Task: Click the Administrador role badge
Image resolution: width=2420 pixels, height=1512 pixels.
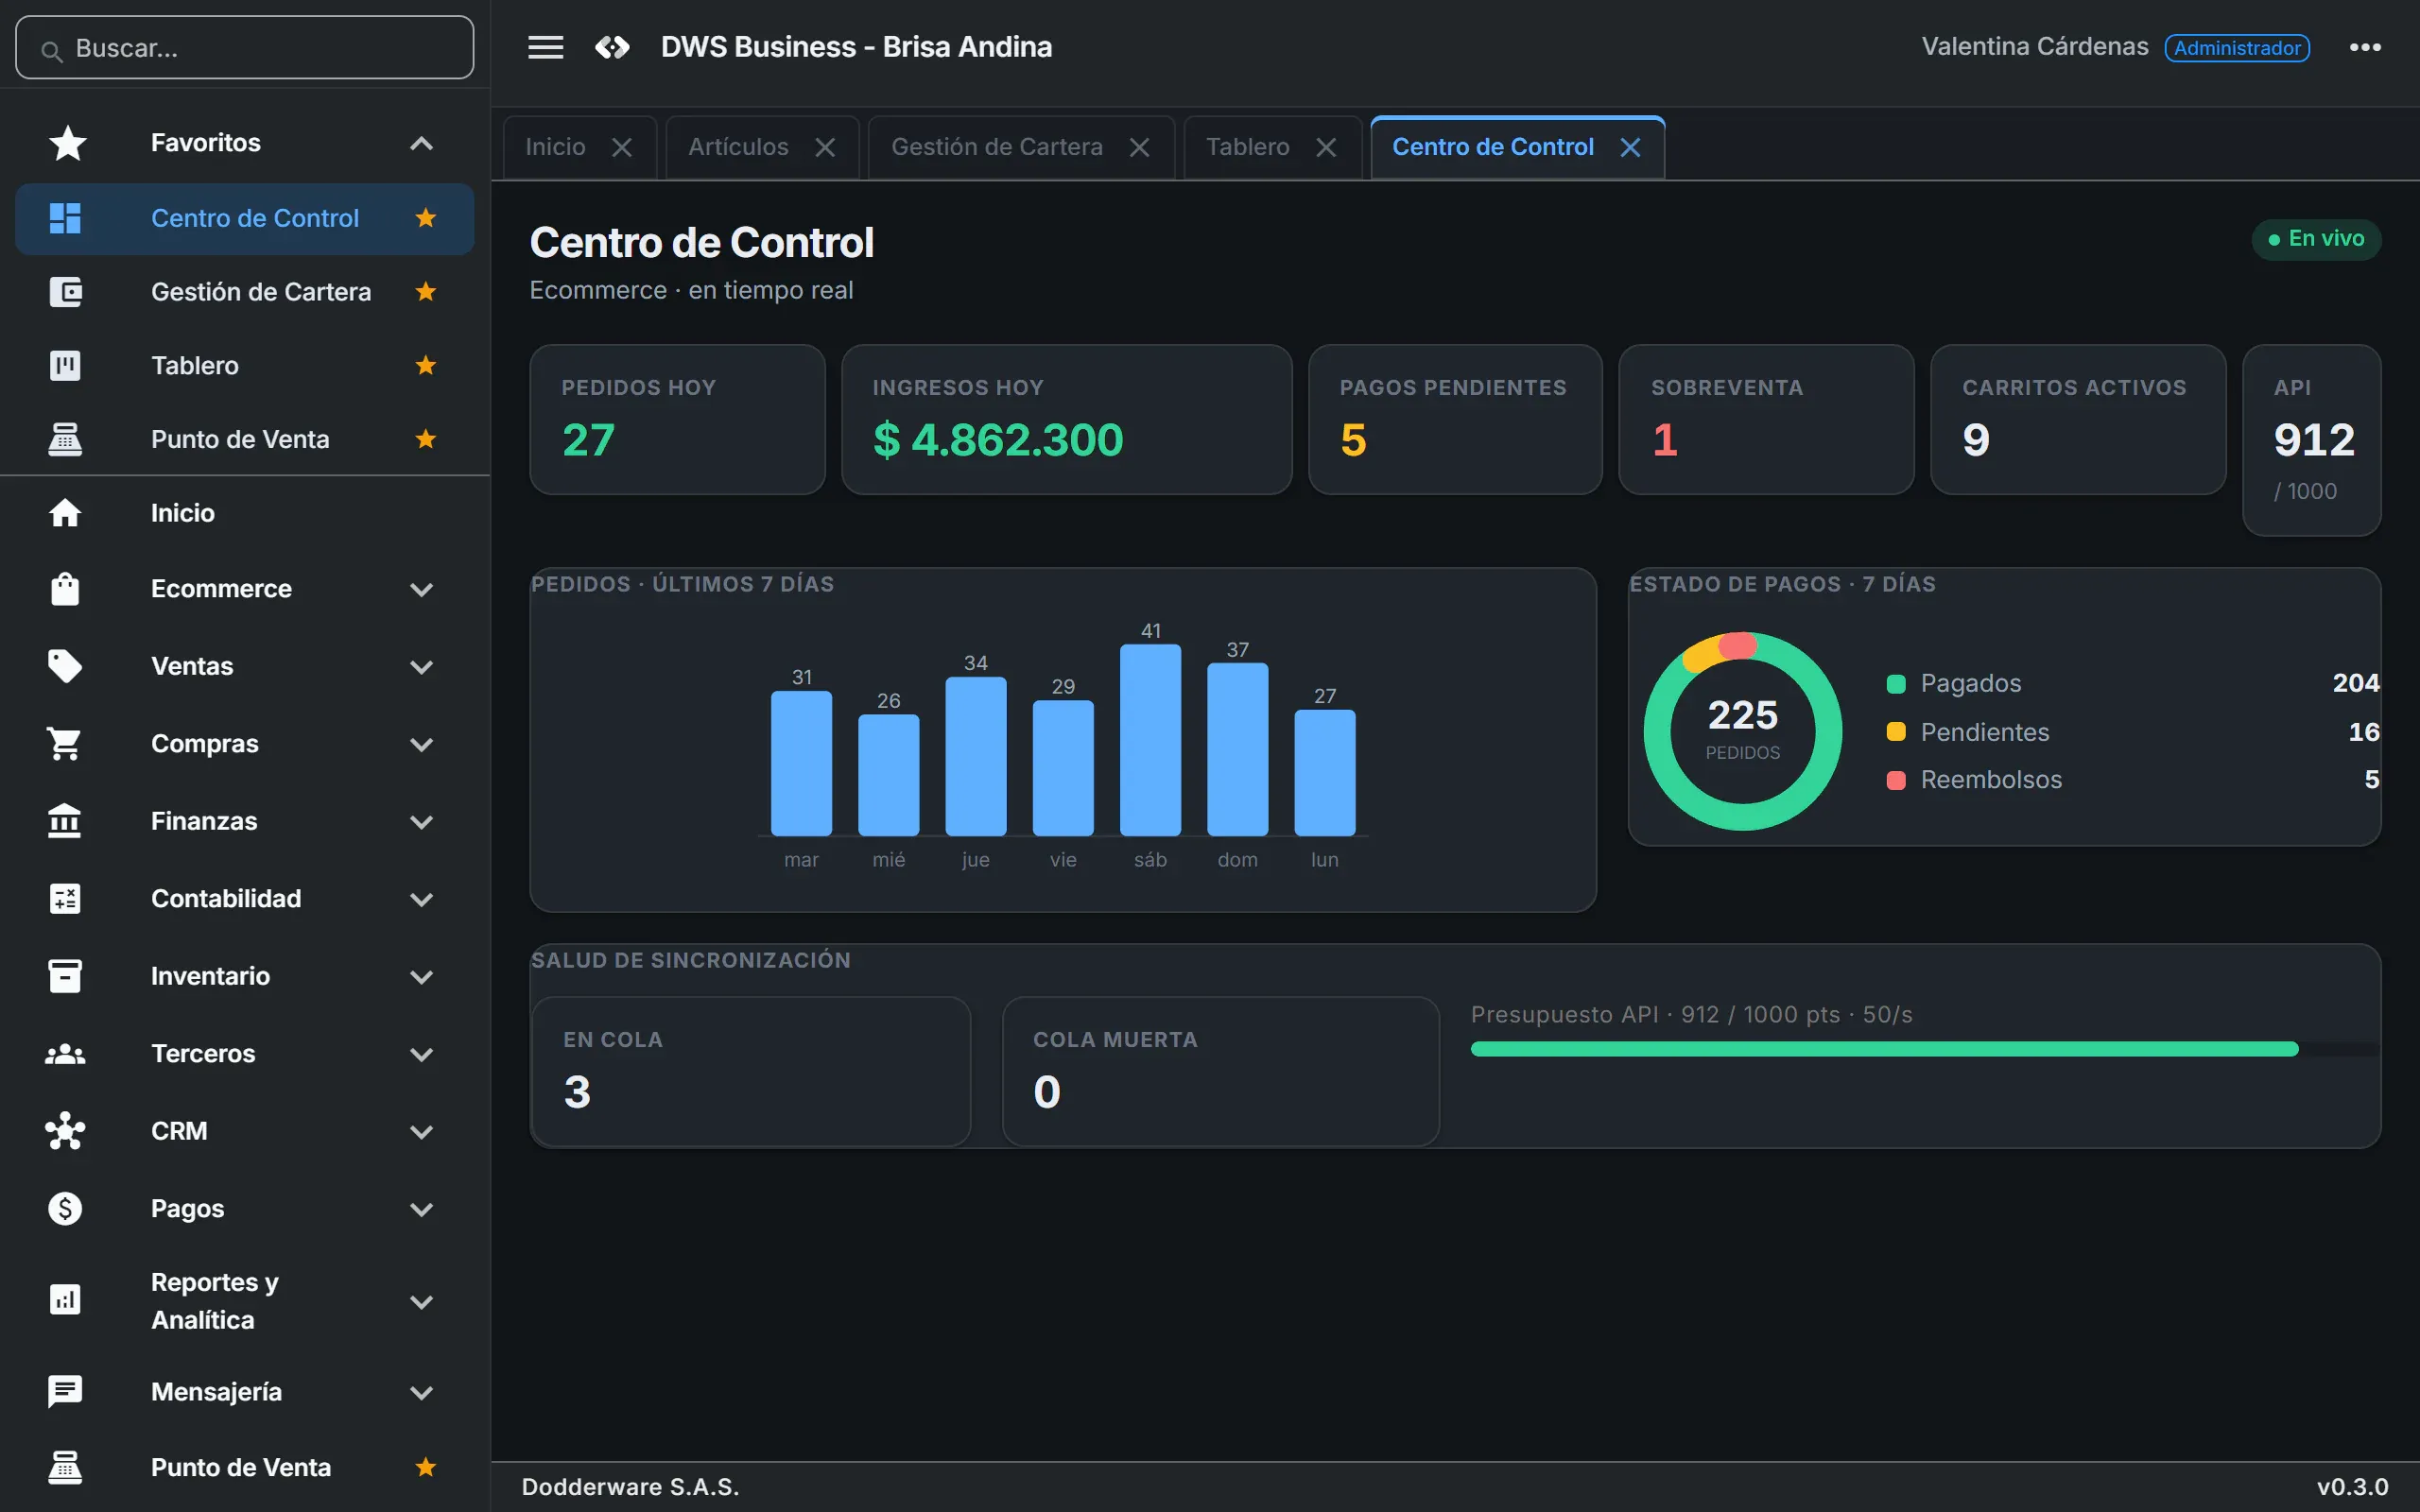Action: 2237,48
